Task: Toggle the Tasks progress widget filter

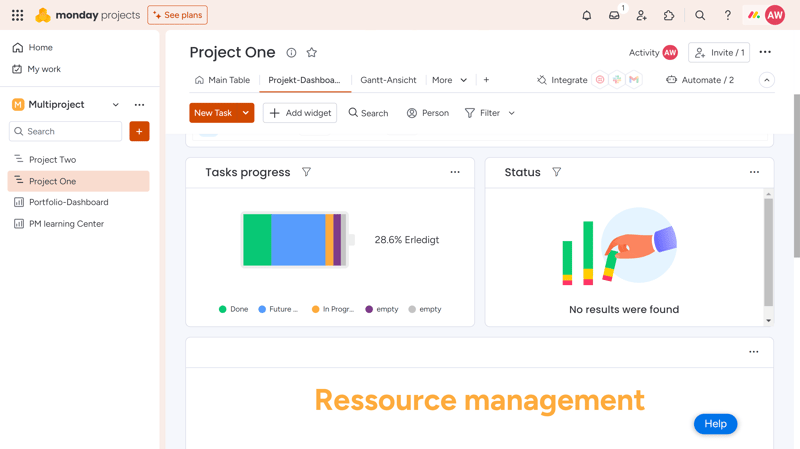Action: pos(306,172)
